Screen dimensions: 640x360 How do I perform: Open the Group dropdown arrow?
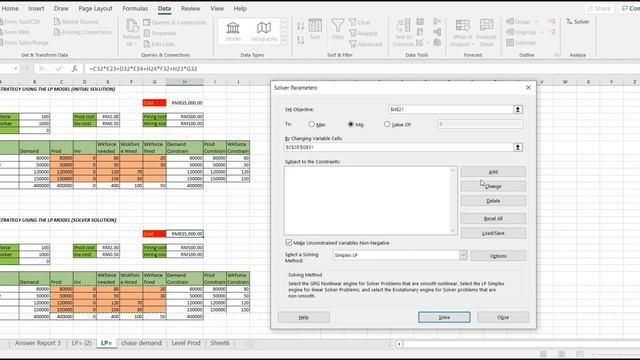pos(536,22)
